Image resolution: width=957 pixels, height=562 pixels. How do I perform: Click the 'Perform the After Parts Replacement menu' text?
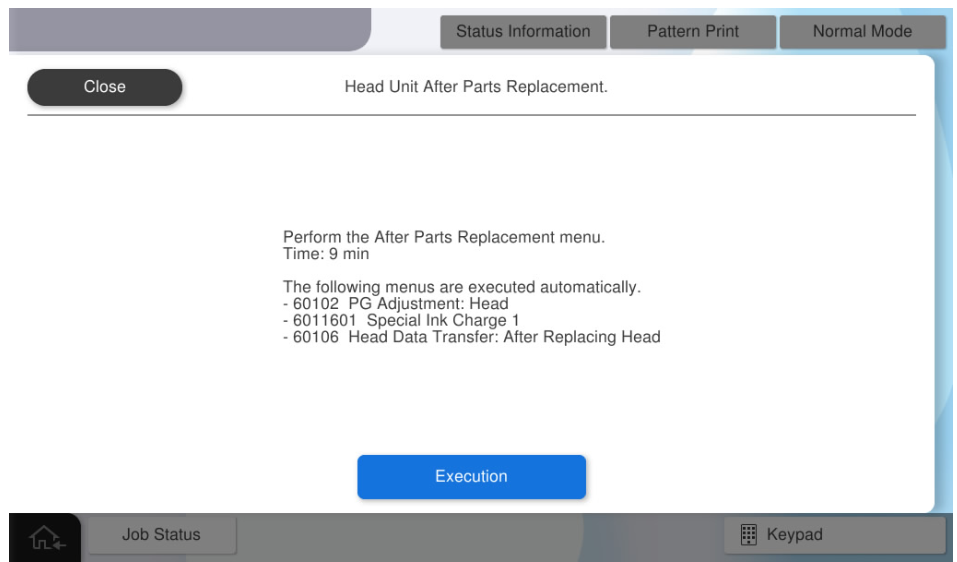tap(444, 238)
